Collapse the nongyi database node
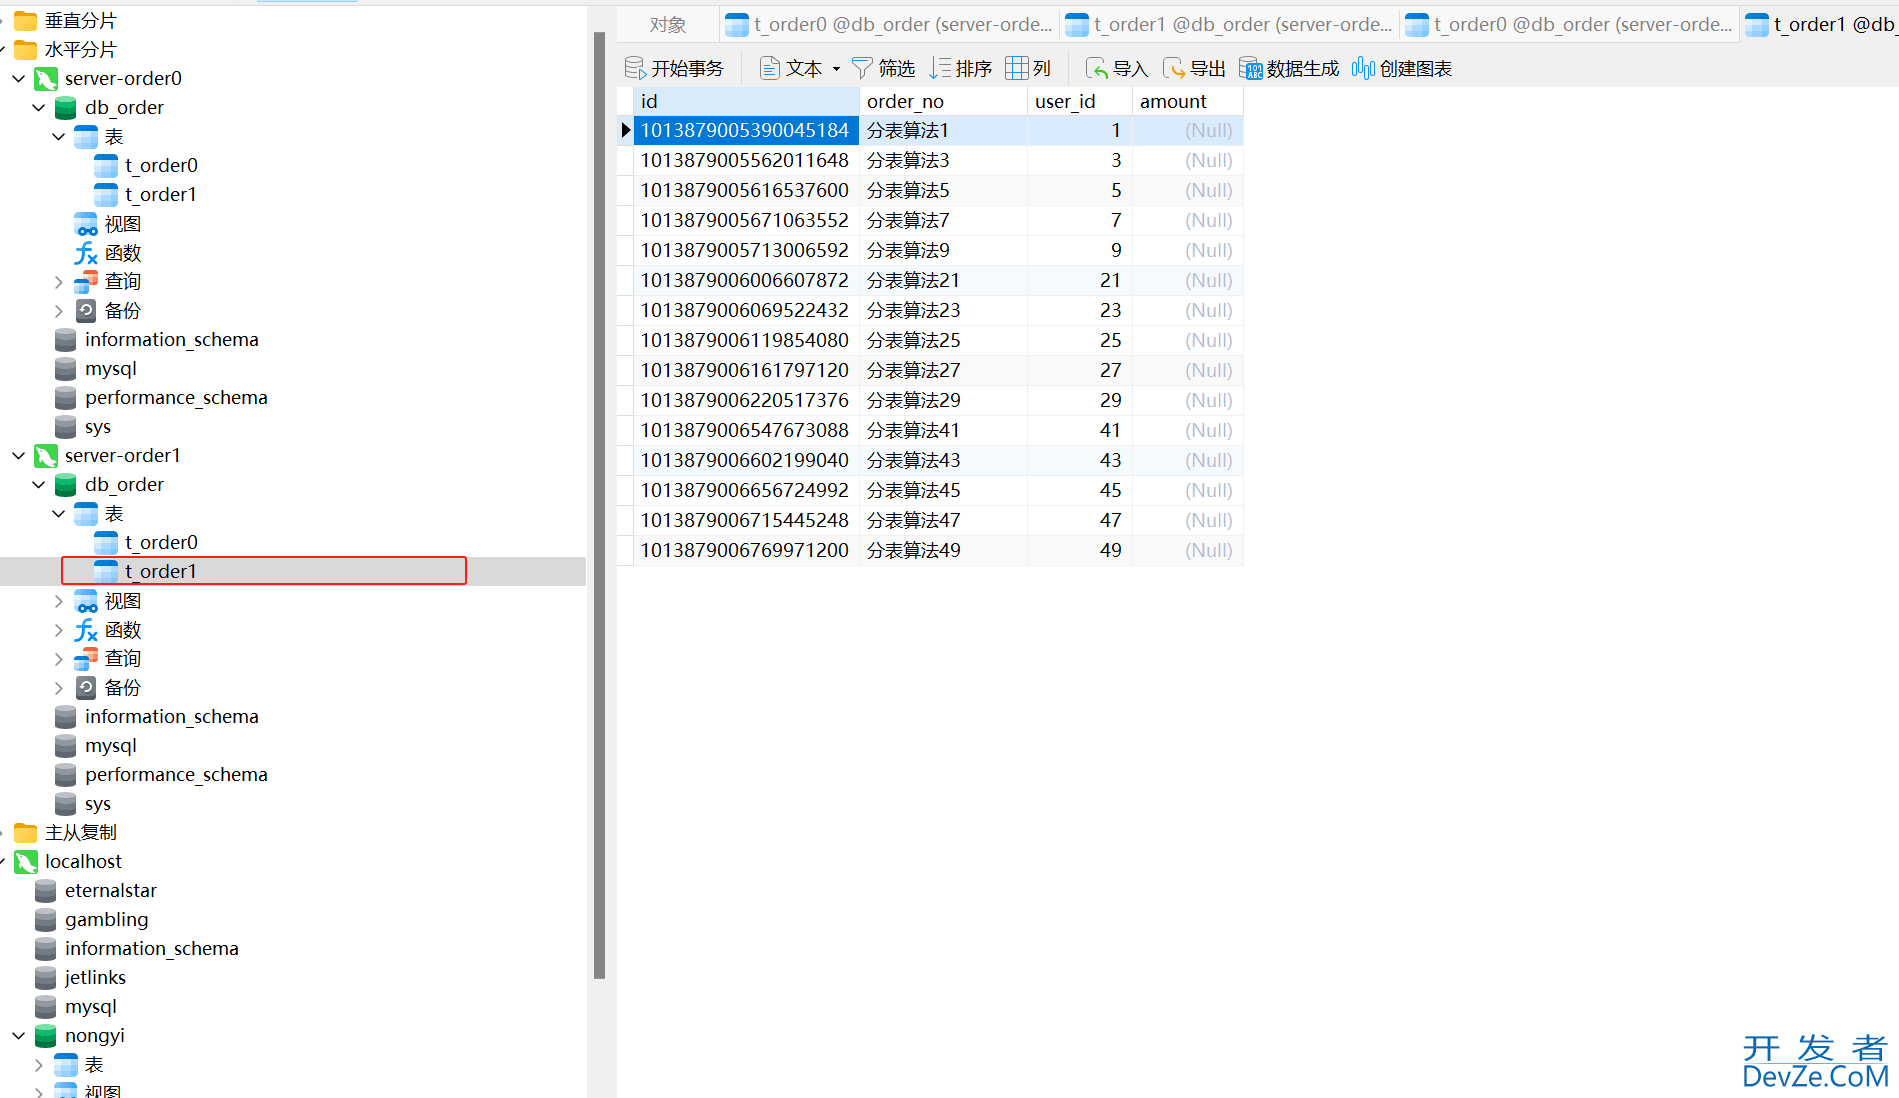1899x1098 pixels. [18, 1035]
